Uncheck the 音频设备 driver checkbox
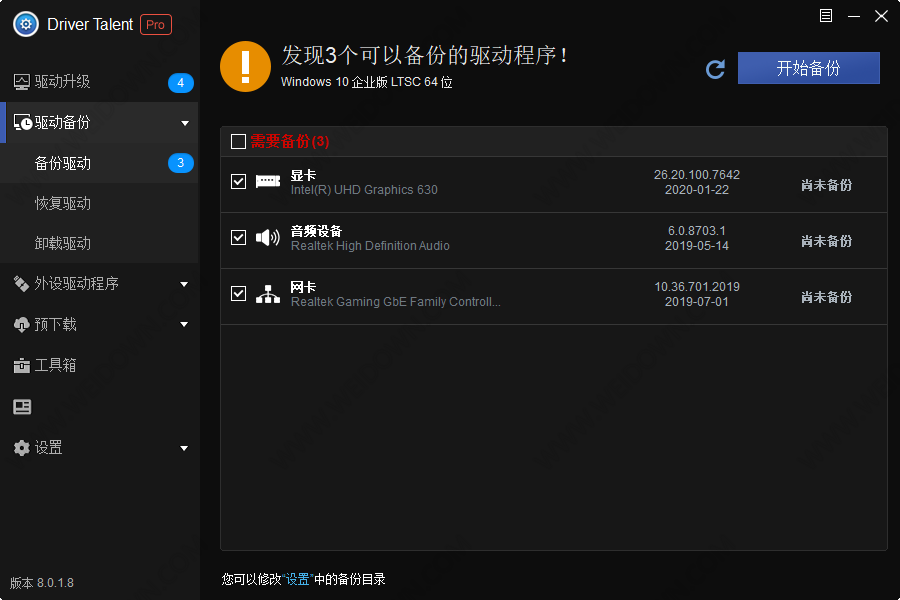The width and height of the screenshot is (900, 600). 238,237
